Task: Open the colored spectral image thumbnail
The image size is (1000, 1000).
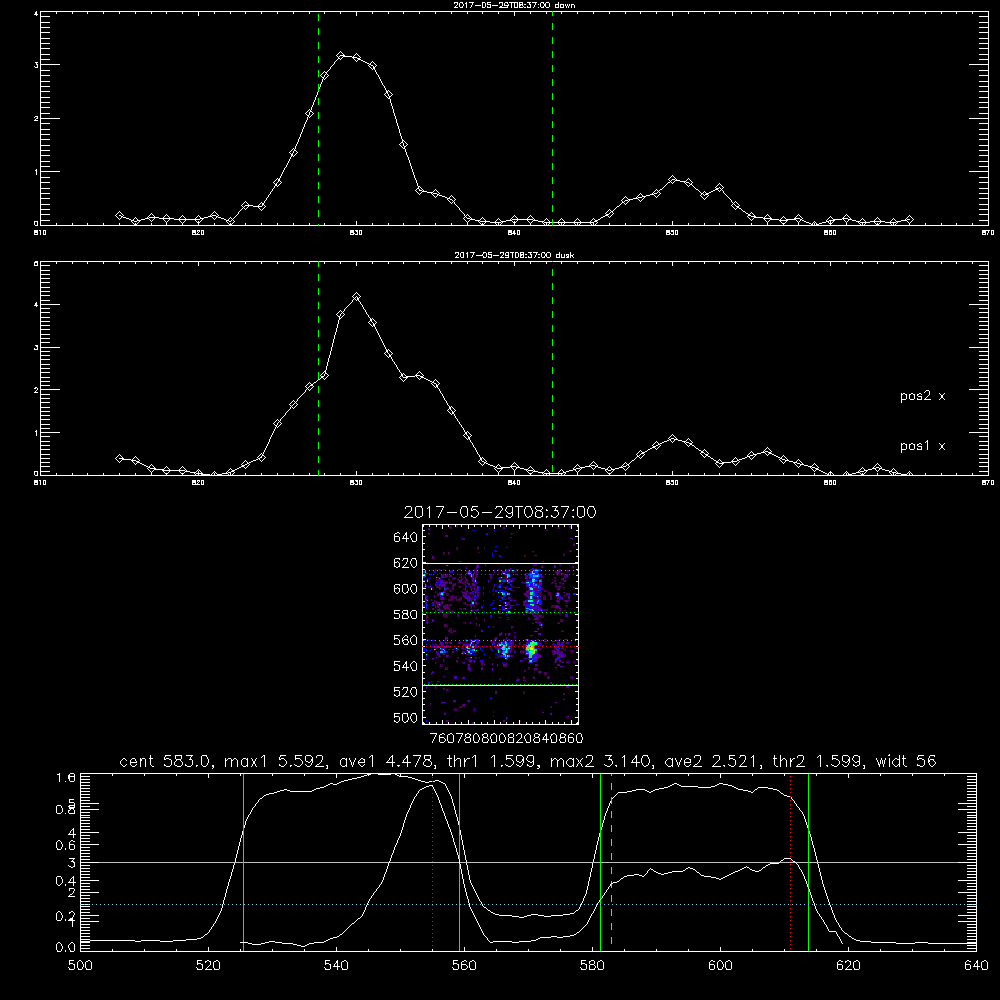Action: (501, 624)
